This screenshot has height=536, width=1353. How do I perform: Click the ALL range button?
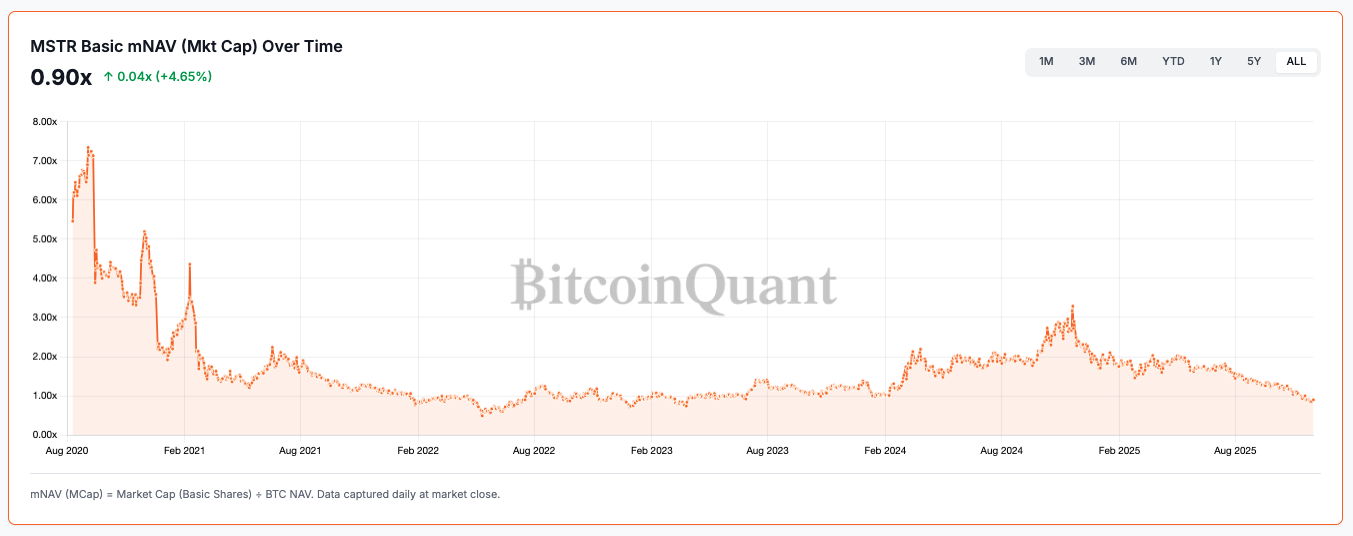pos(1296,62)
